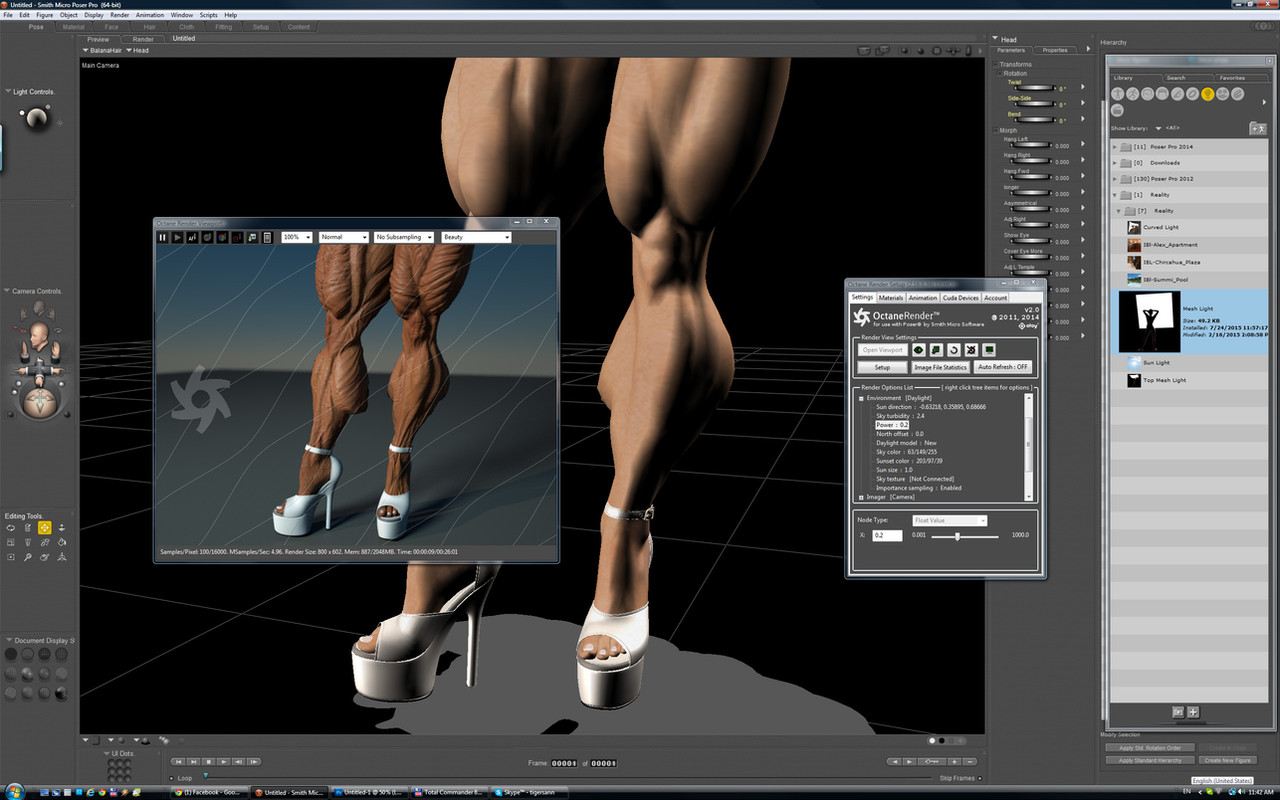Switch to the Properties tab in Head panel
Screen dimensions: 1280x800
1055,50
